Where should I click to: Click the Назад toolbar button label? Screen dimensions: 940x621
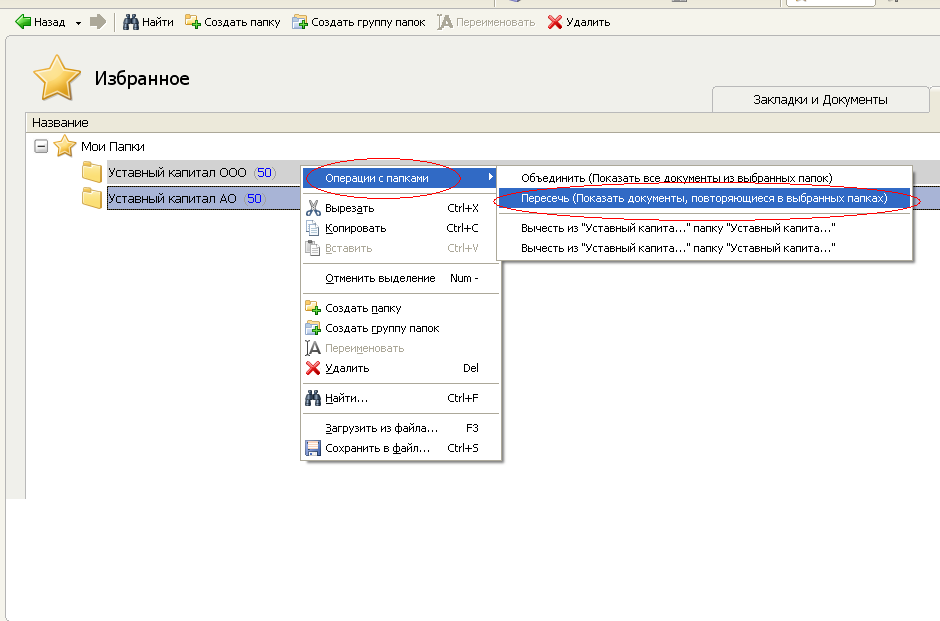[x=50, y=22]
